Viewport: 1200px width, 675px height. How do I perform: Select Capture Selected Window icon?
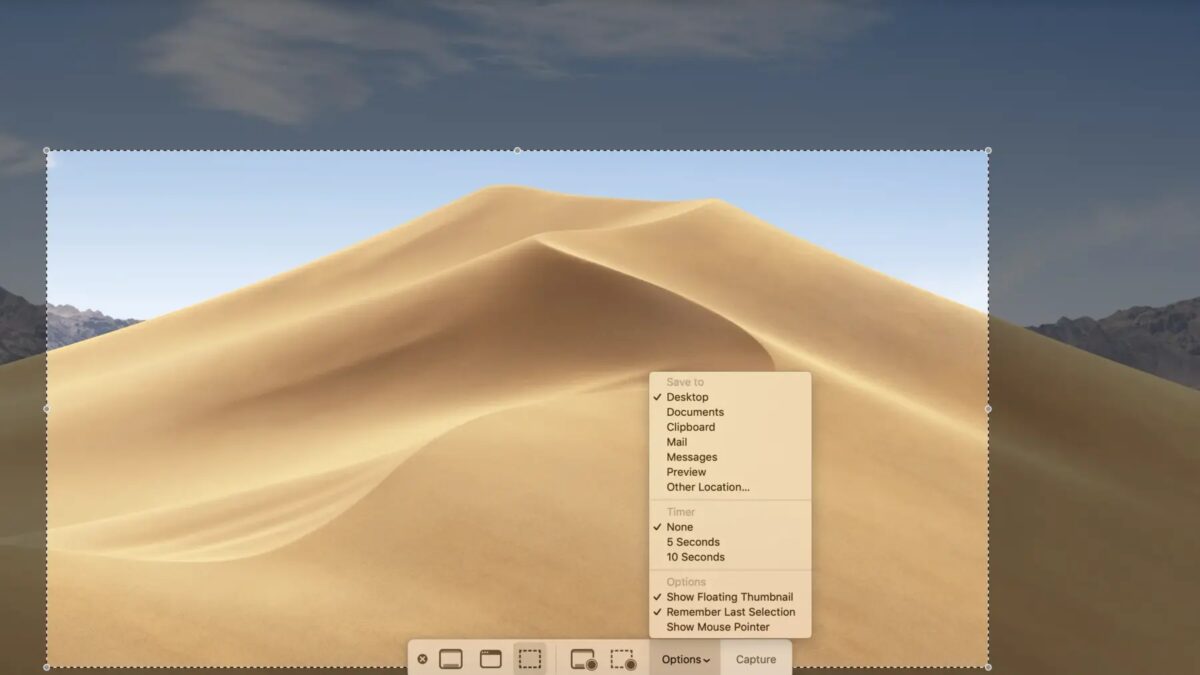point(490,659)
